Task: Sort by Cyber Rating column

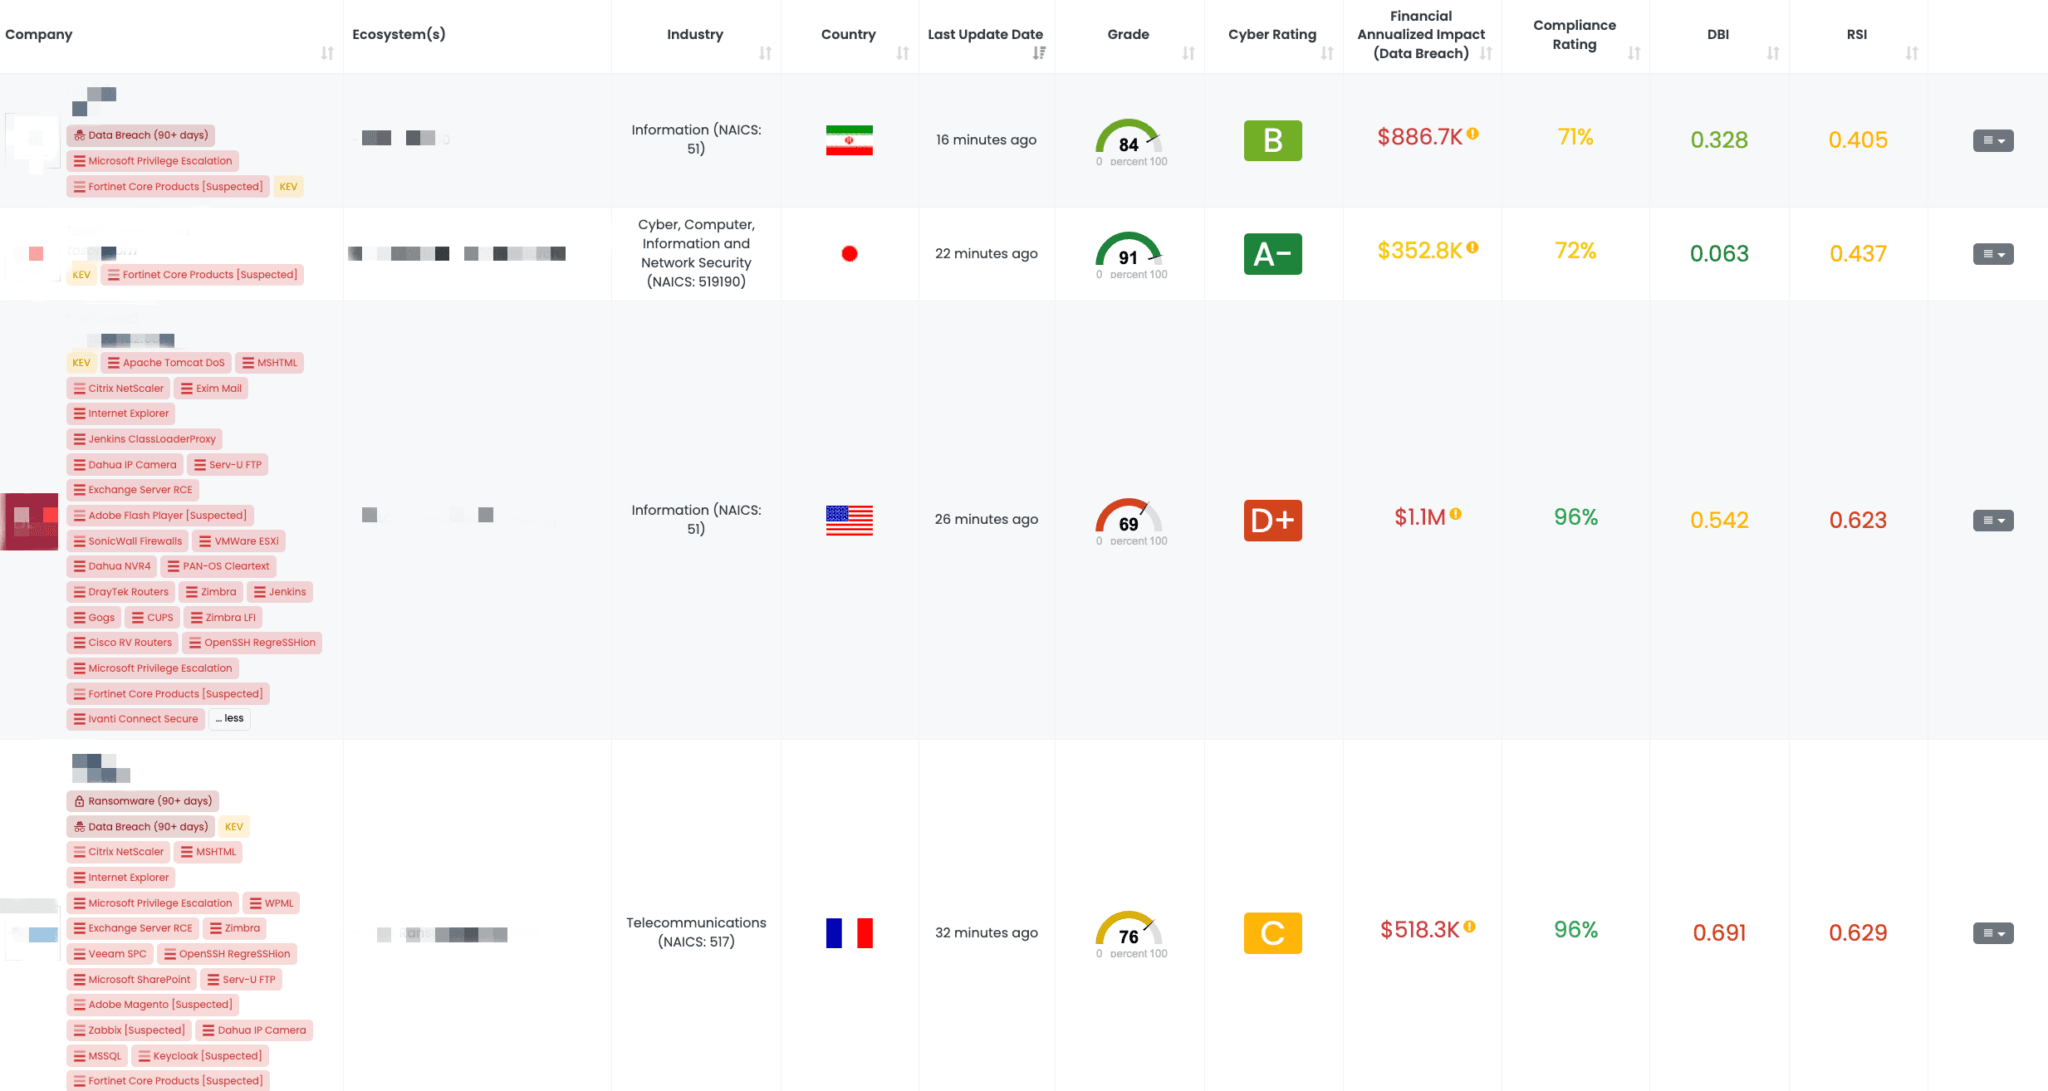Action: click(1327, 53)
